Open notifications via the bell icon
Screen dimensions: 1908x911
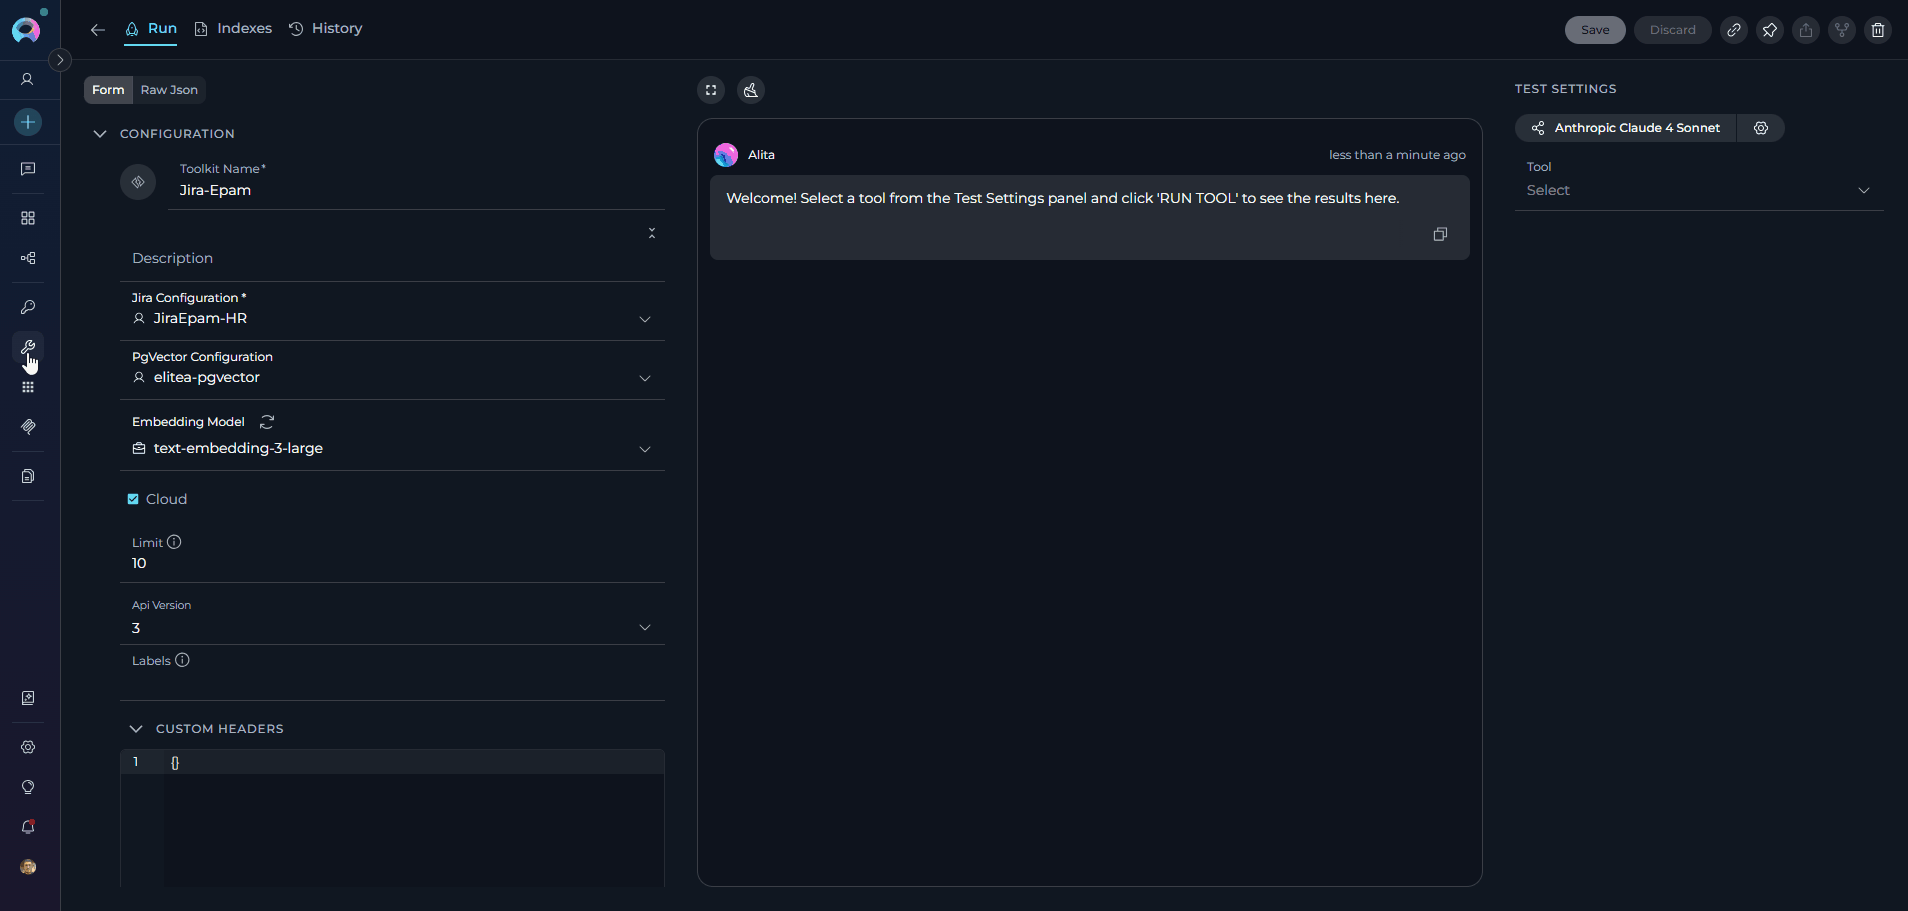[x=28, y=827]
